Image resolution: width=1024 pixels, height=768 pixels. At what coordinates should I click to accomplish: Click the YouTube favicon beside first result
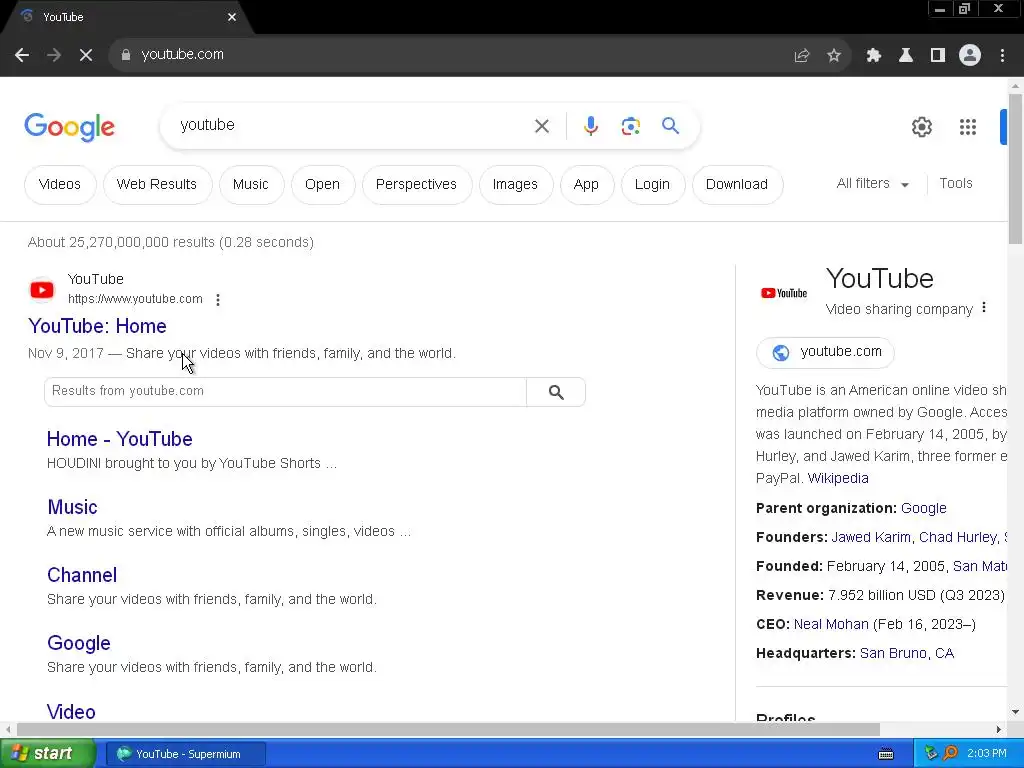[42, 290]
